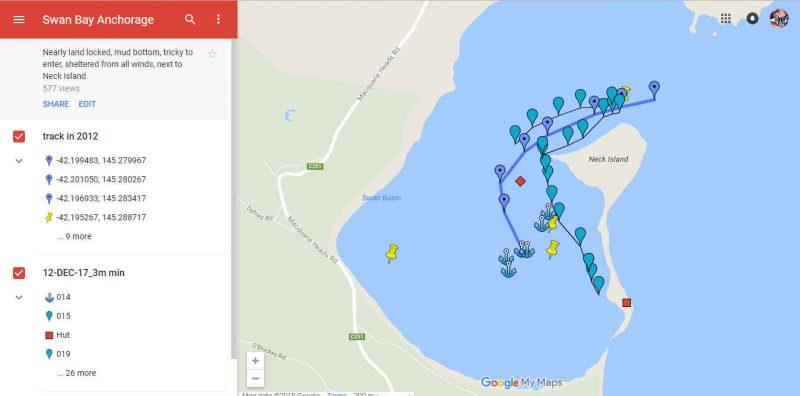Viewport: 800px width, 396px height.
Task: Open Google notifications bell
Action: click(x=752, y=18)
